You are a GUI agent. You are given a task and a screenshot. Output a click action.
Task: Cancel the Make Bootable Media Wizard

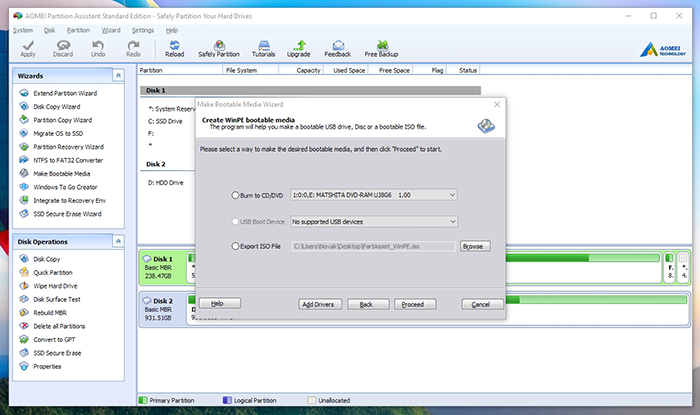pos(483,304)
